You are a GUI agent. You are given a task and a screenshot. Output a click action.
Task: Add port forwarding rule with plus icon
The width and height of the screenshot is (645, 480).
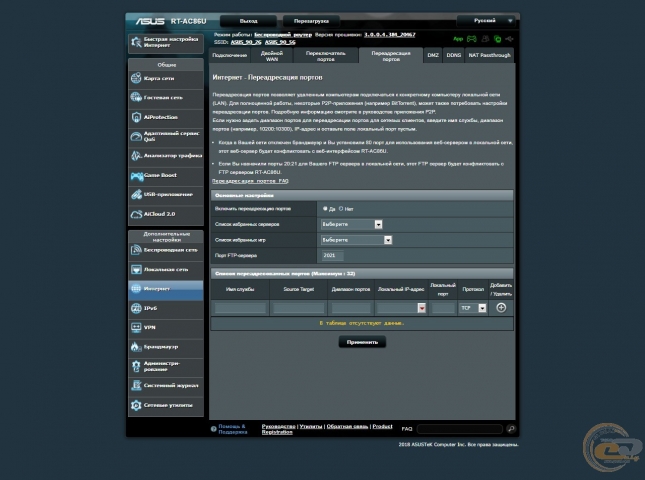pyautogui.click(x=501, y=308)
